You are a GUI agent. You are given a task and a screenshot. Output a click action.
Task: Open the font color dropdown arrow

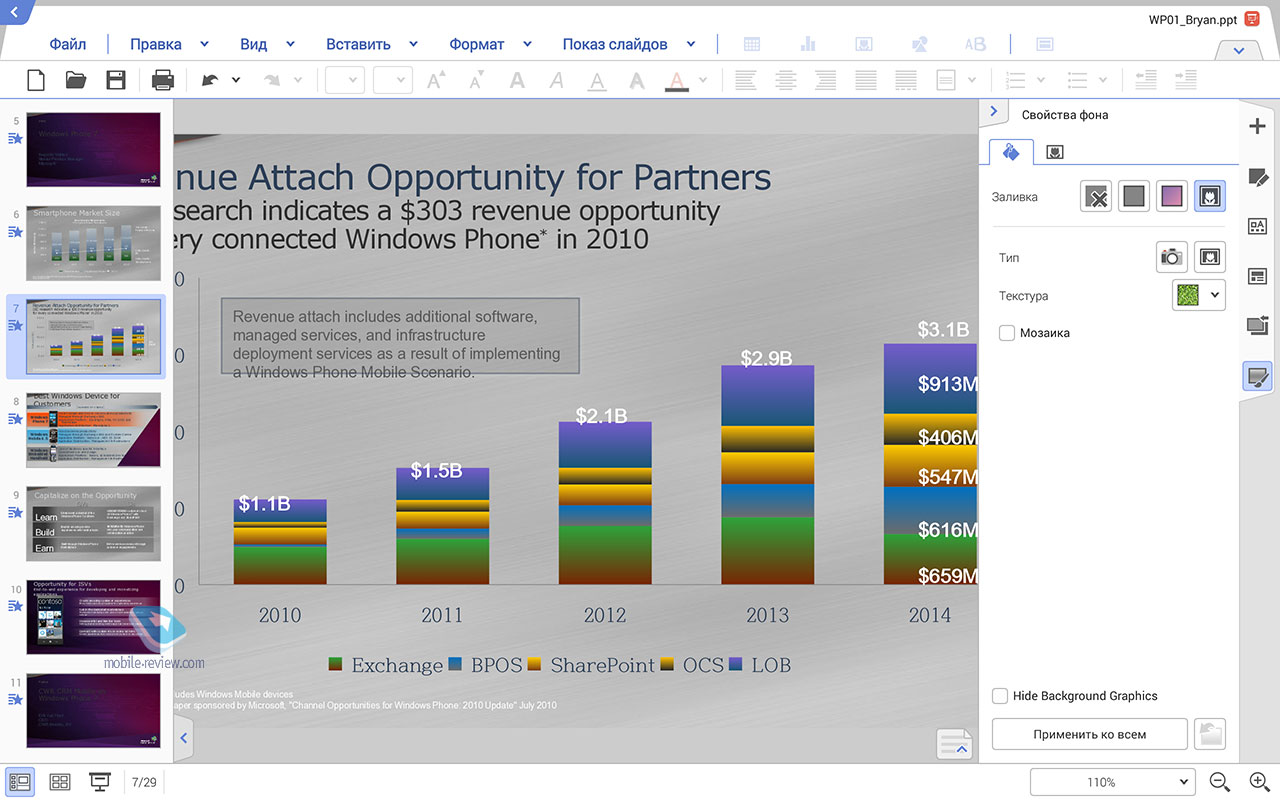(703, 80)
